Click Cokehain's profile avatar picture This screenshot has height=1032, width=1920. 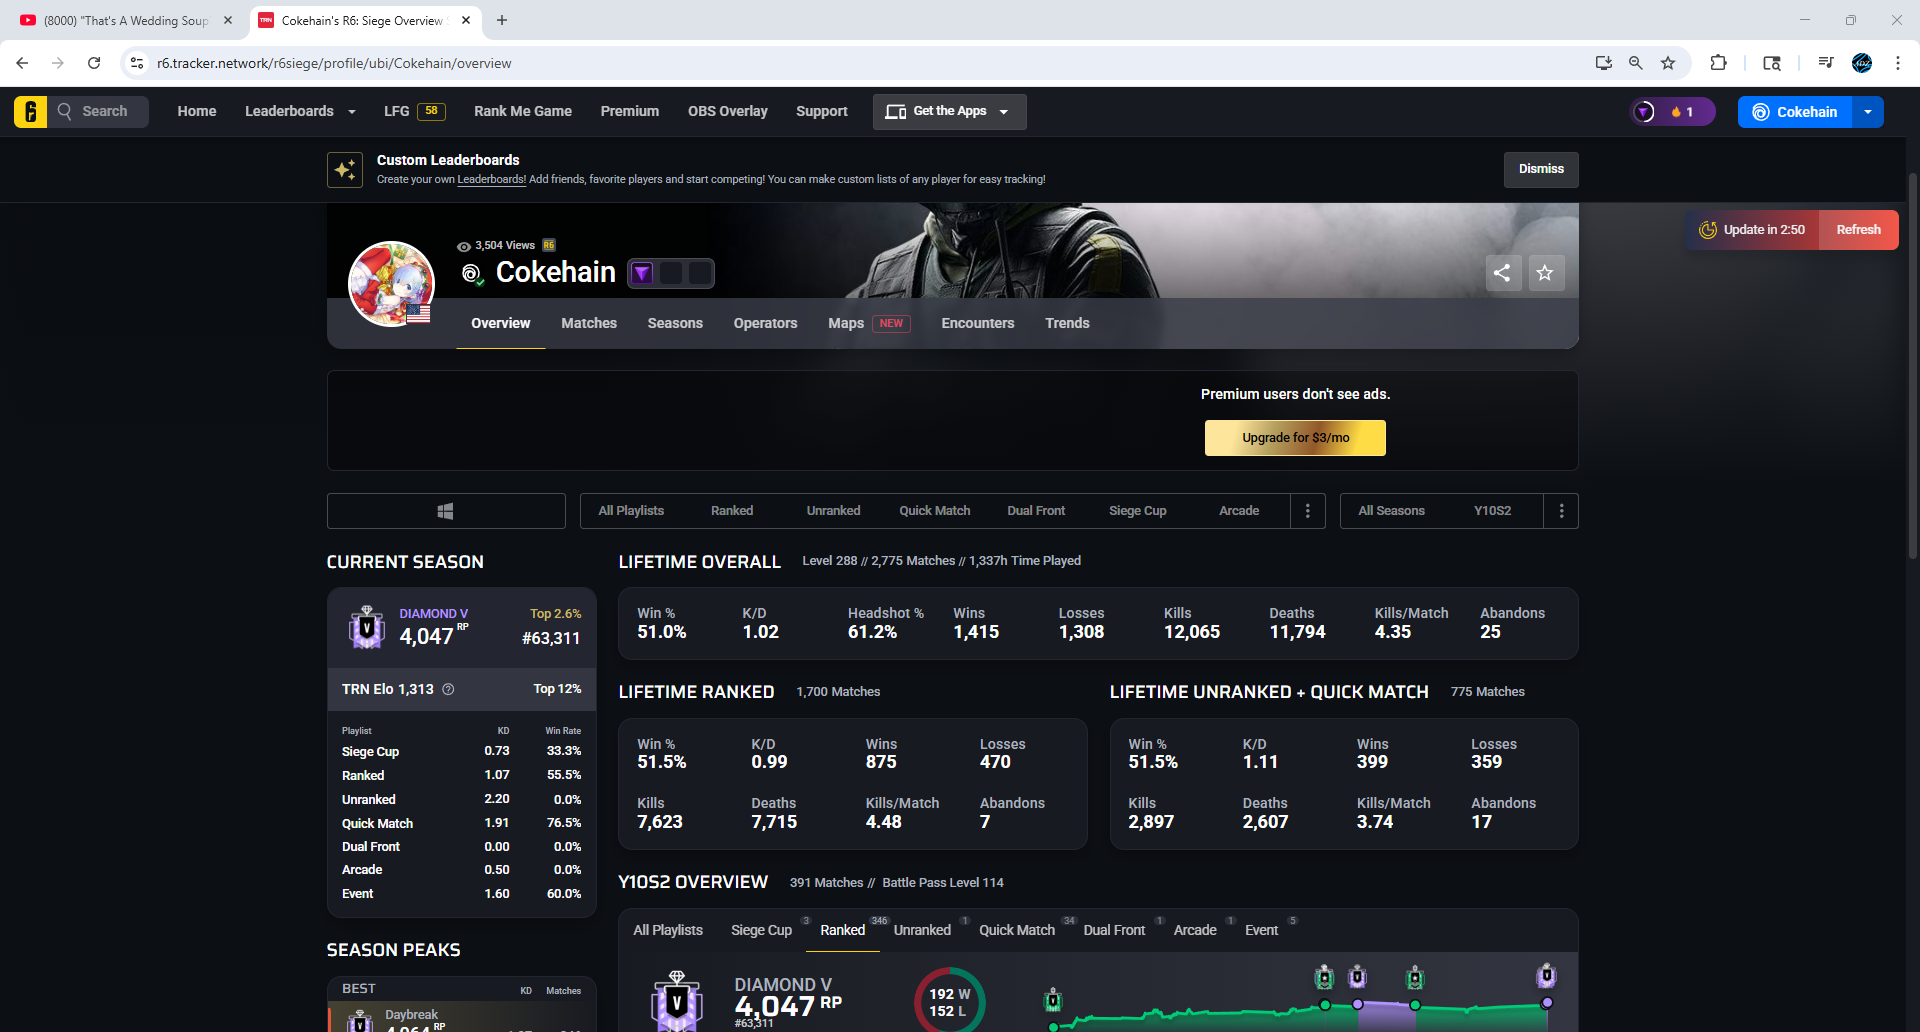[x=391, y=284]
